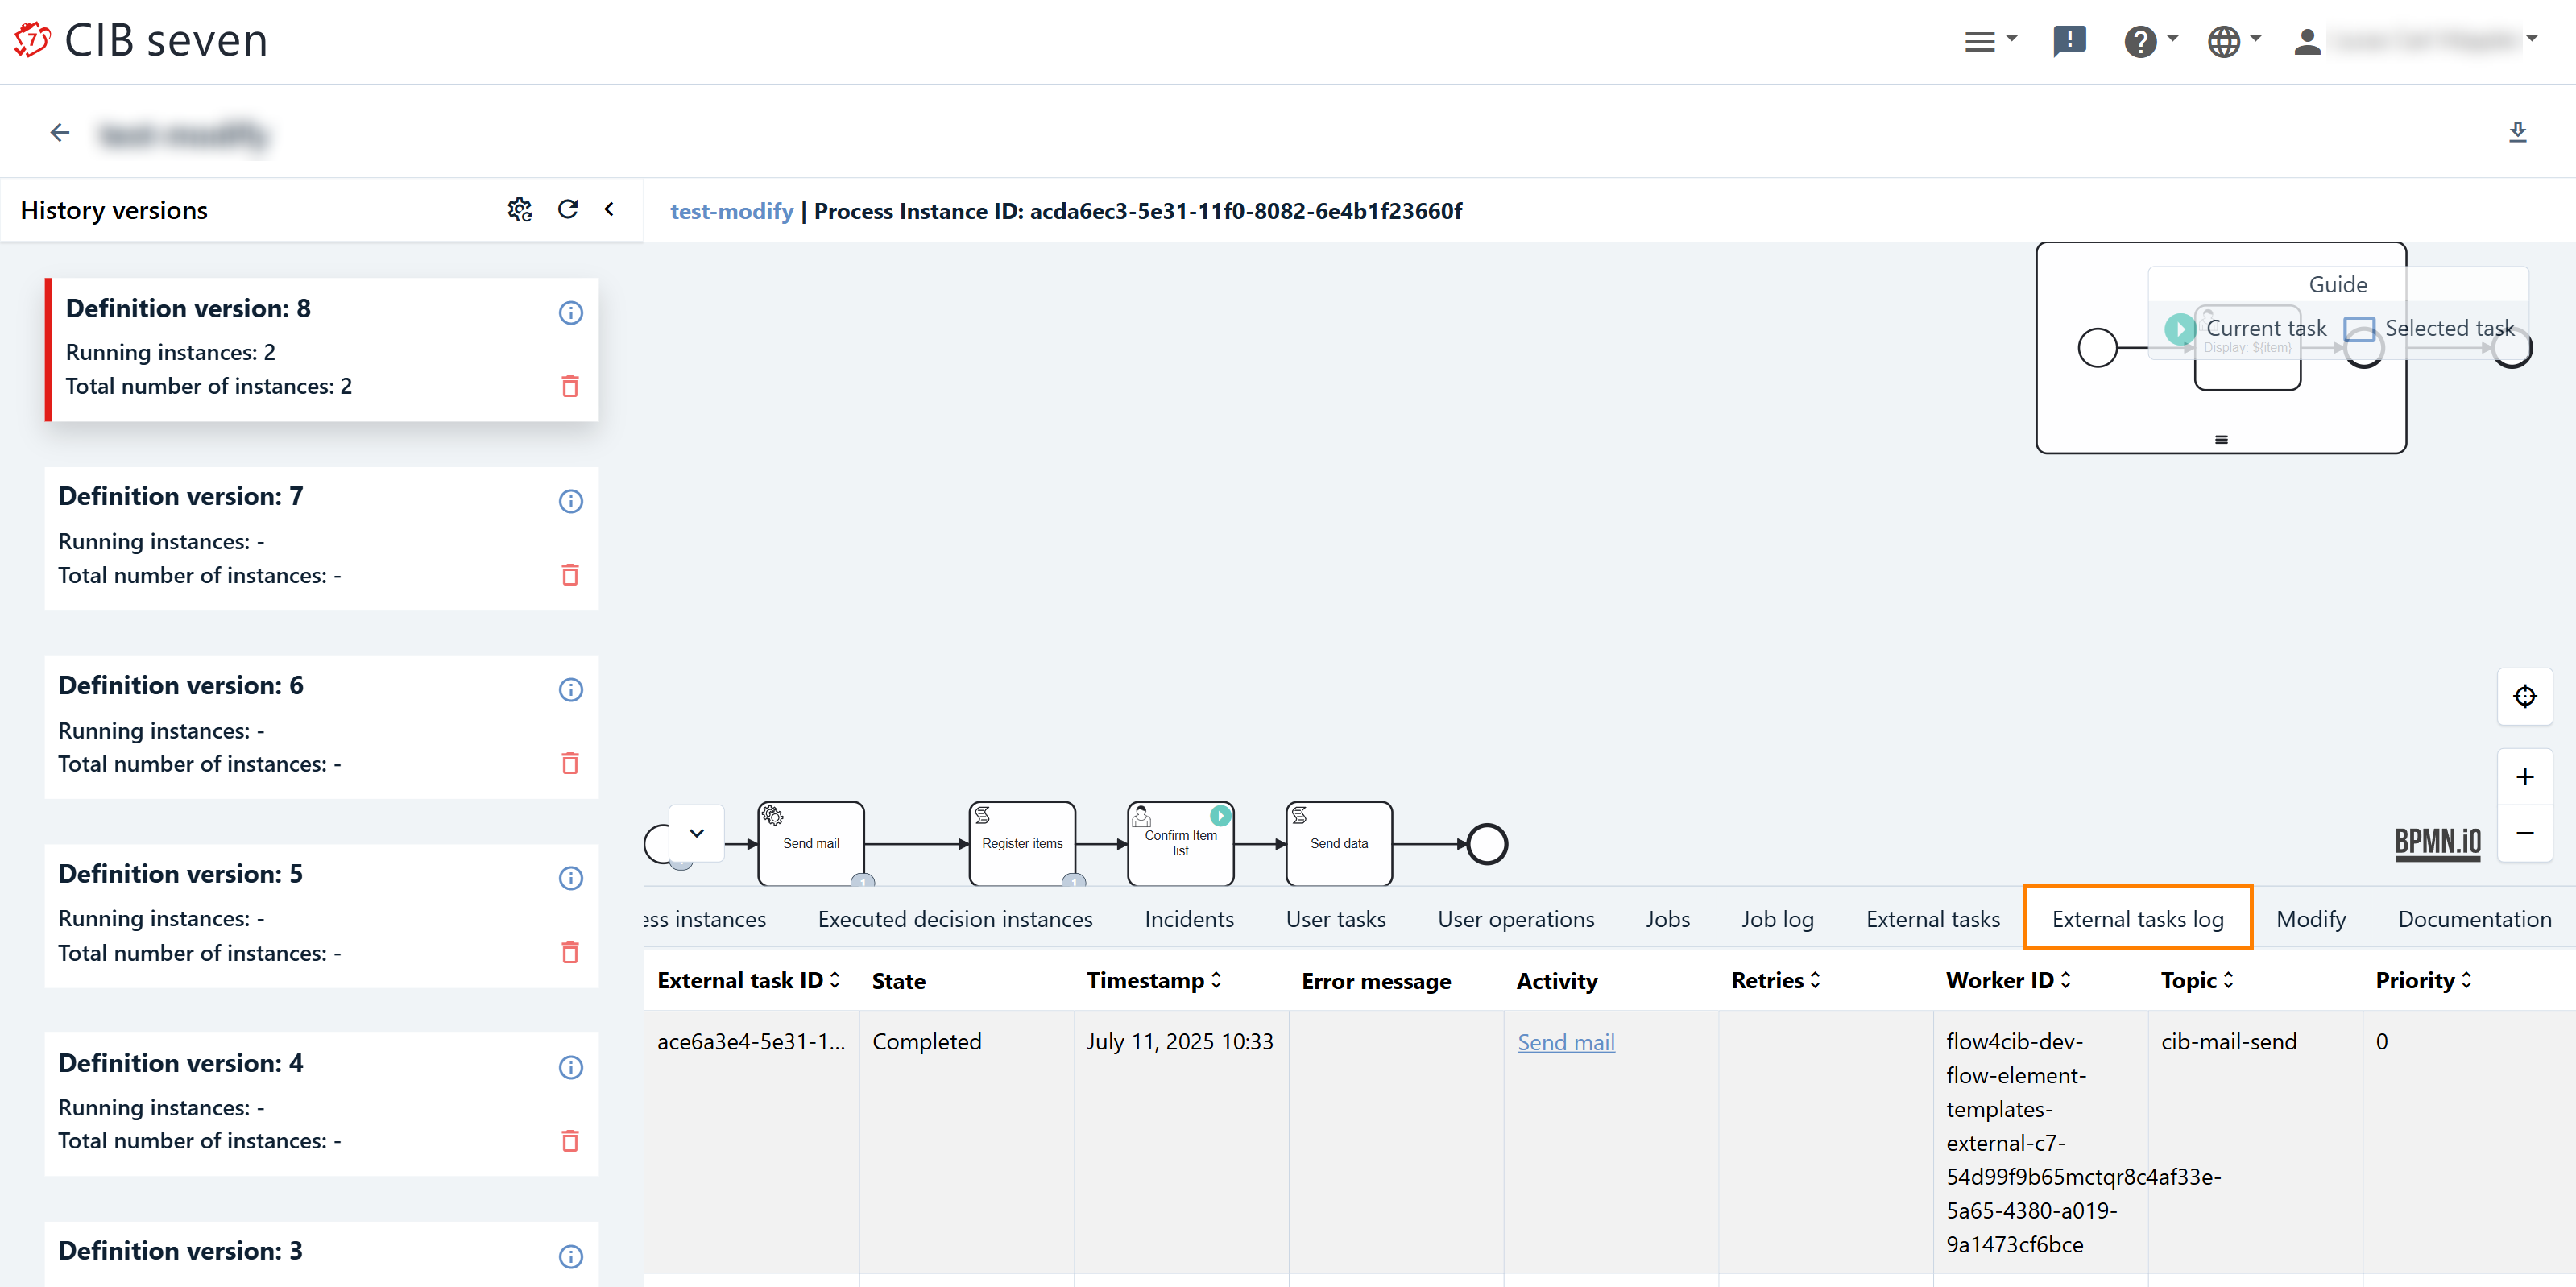Show info for Definition version 7
Image resolution: width=2576 pixels, height=1287 pixels.
570,501
